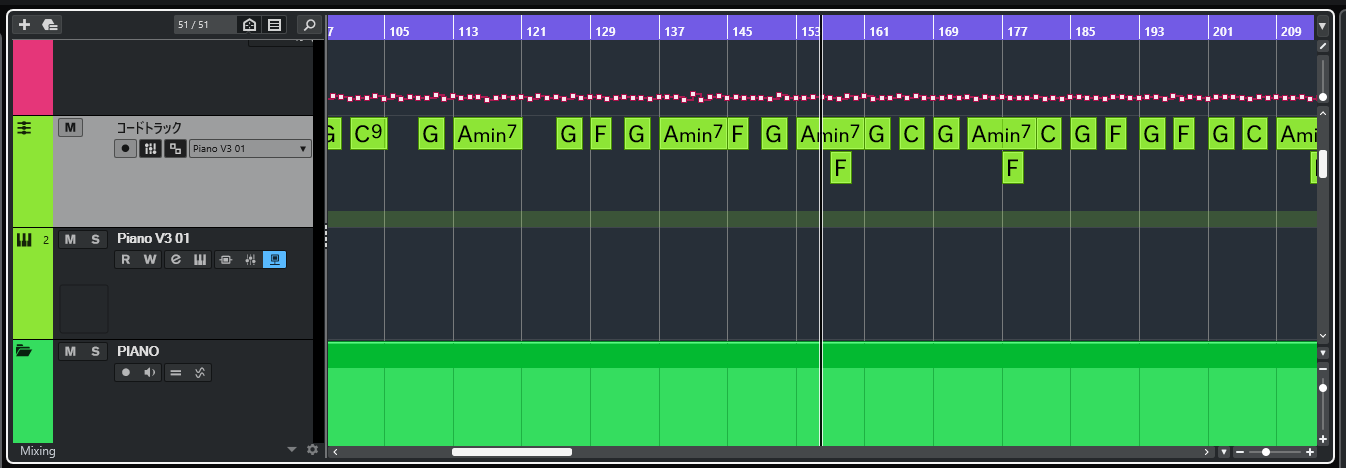Select the C9 chord event

coord(369,134)
